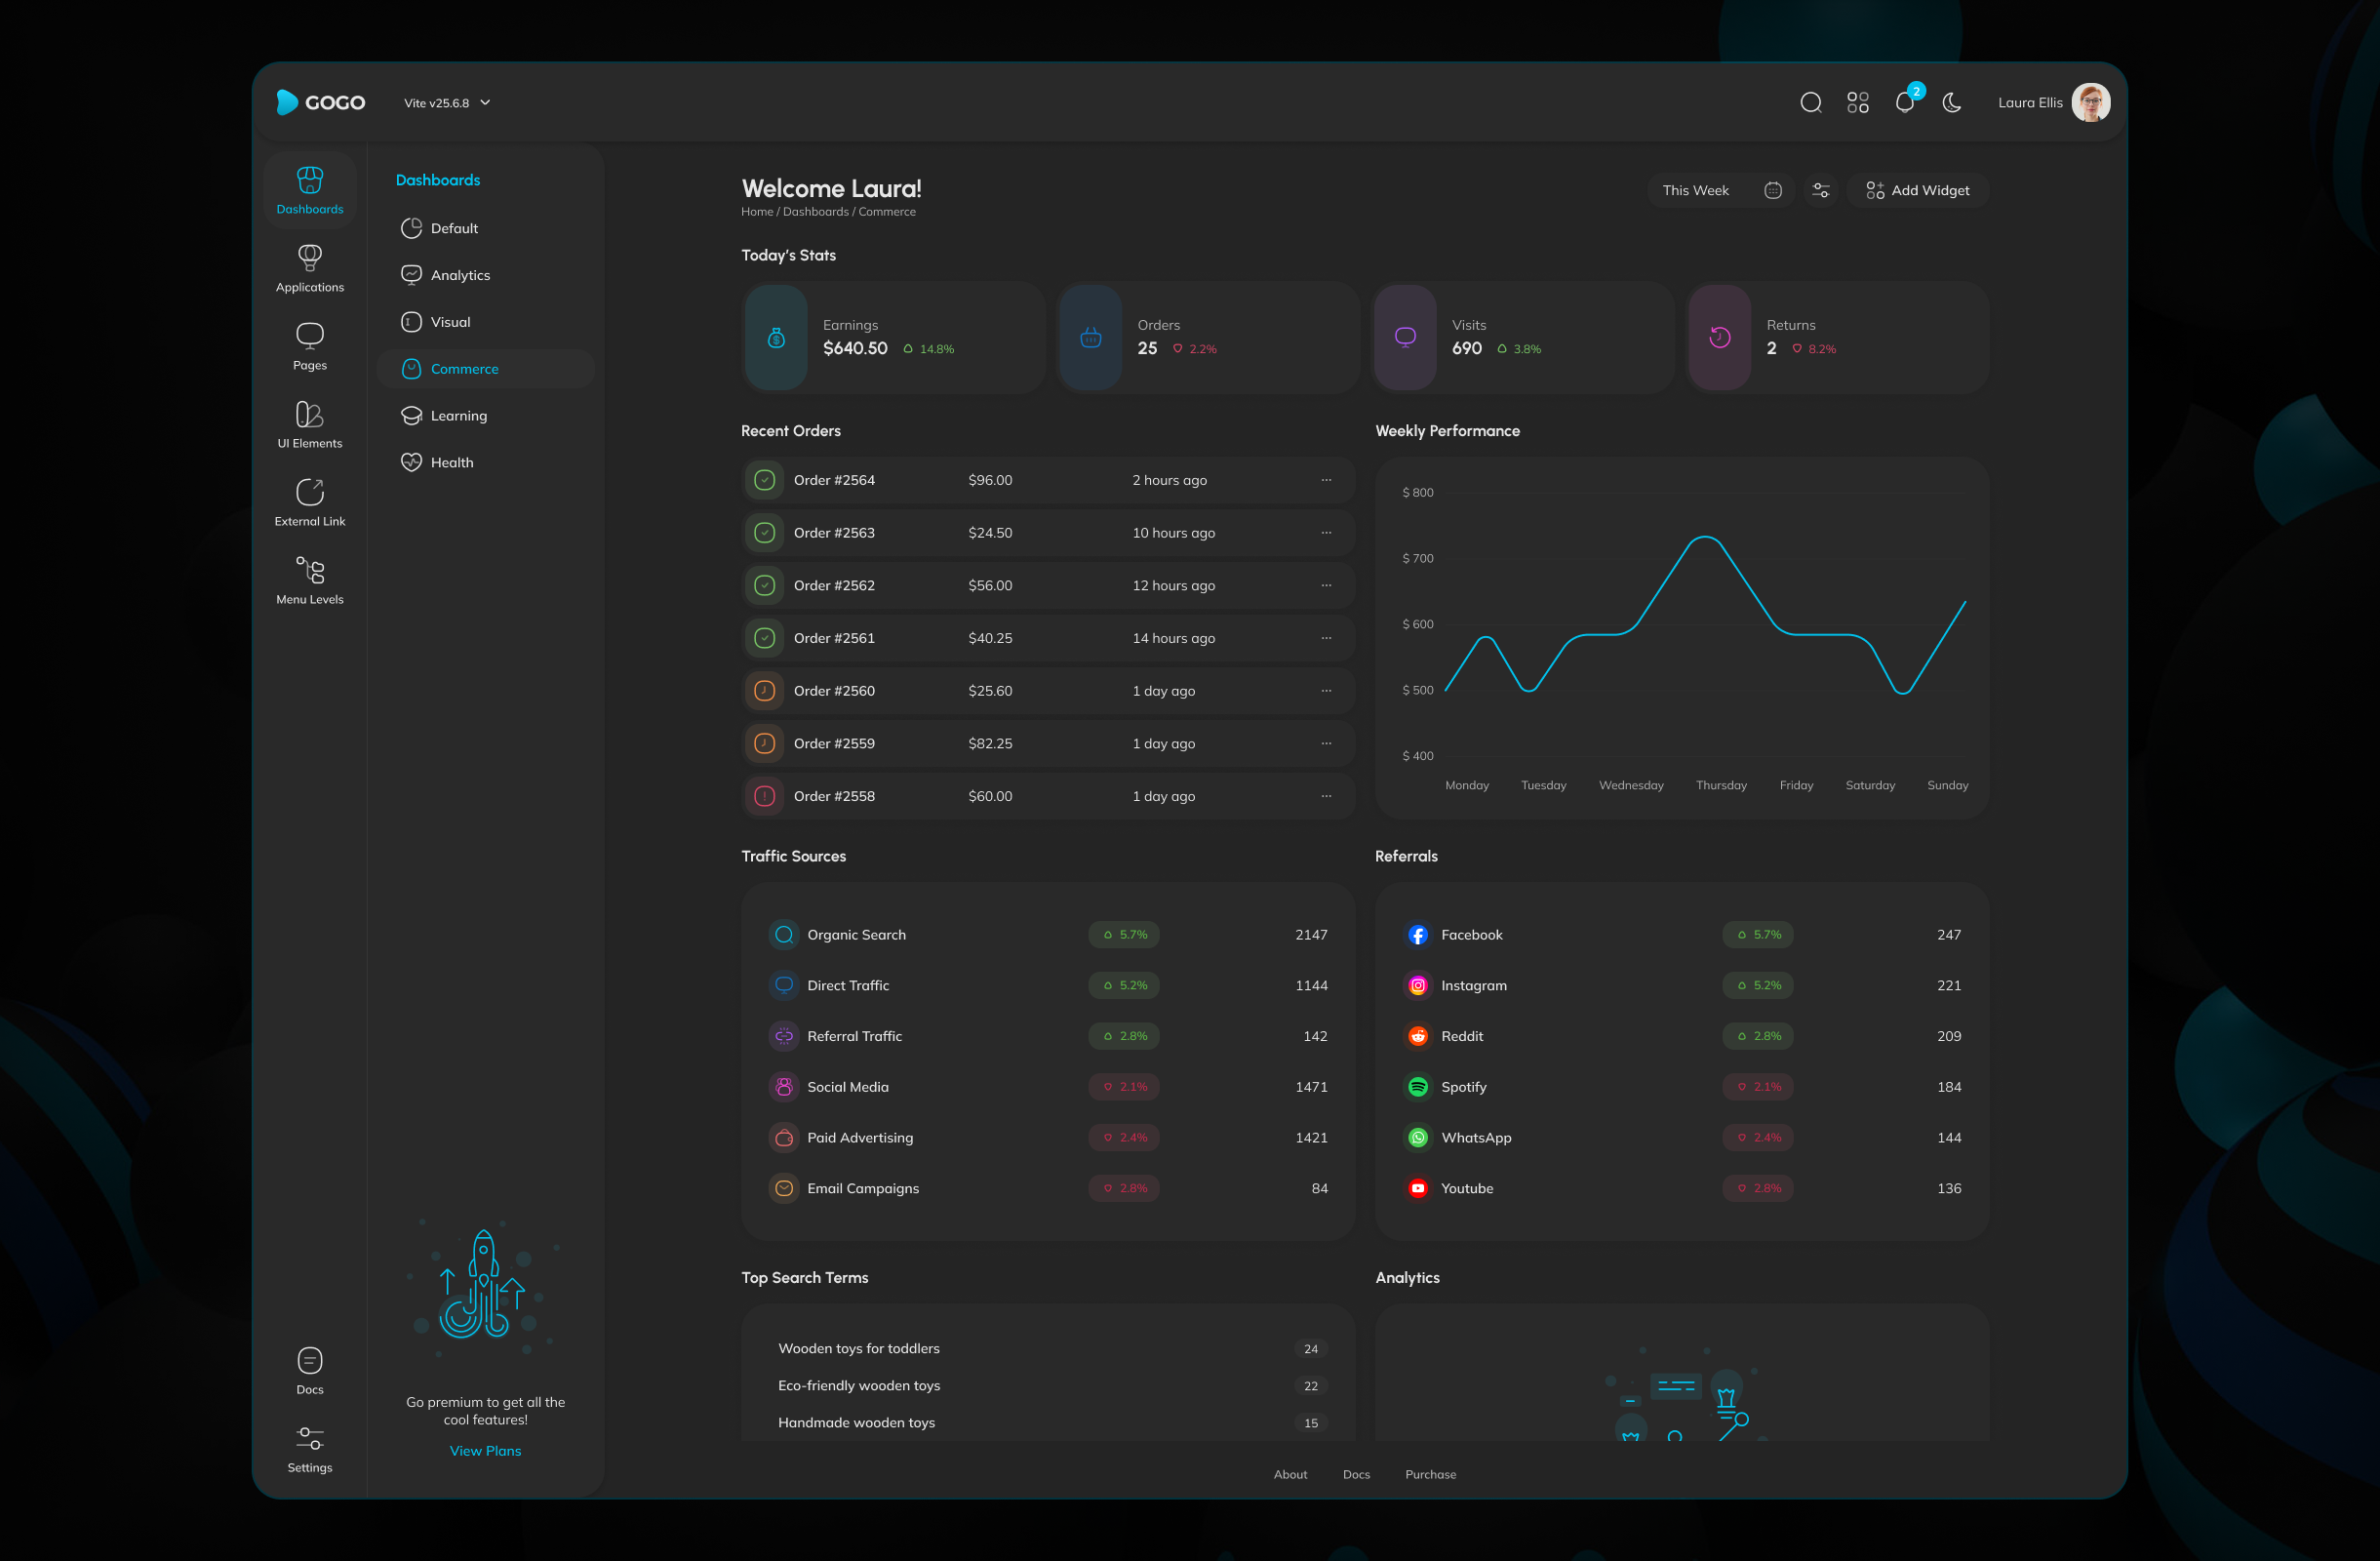Image resolution: width=2380 pixels, height=1561 pixels.
Task: Click the Add Widget button
Action: (x=1916, y=190)
